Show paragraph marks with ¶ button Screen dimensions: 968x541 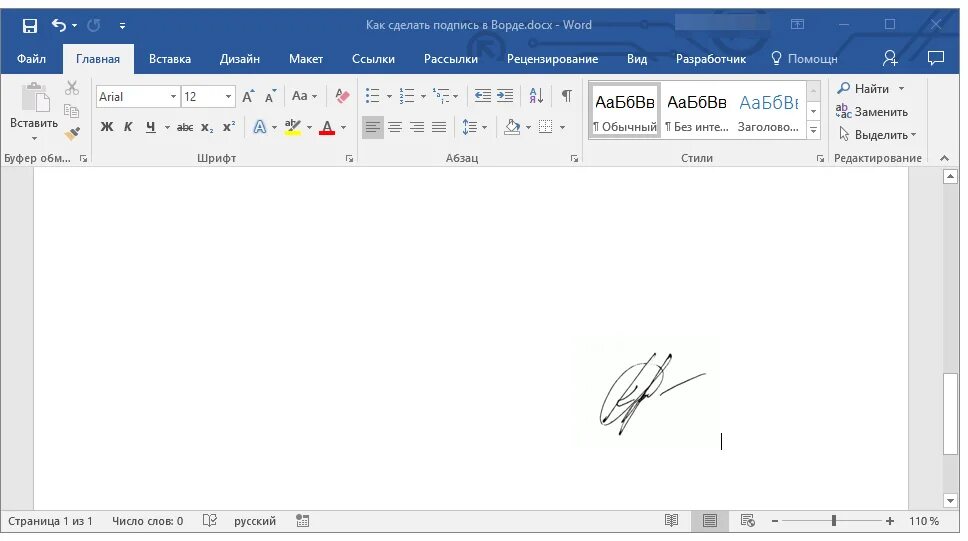566,96
